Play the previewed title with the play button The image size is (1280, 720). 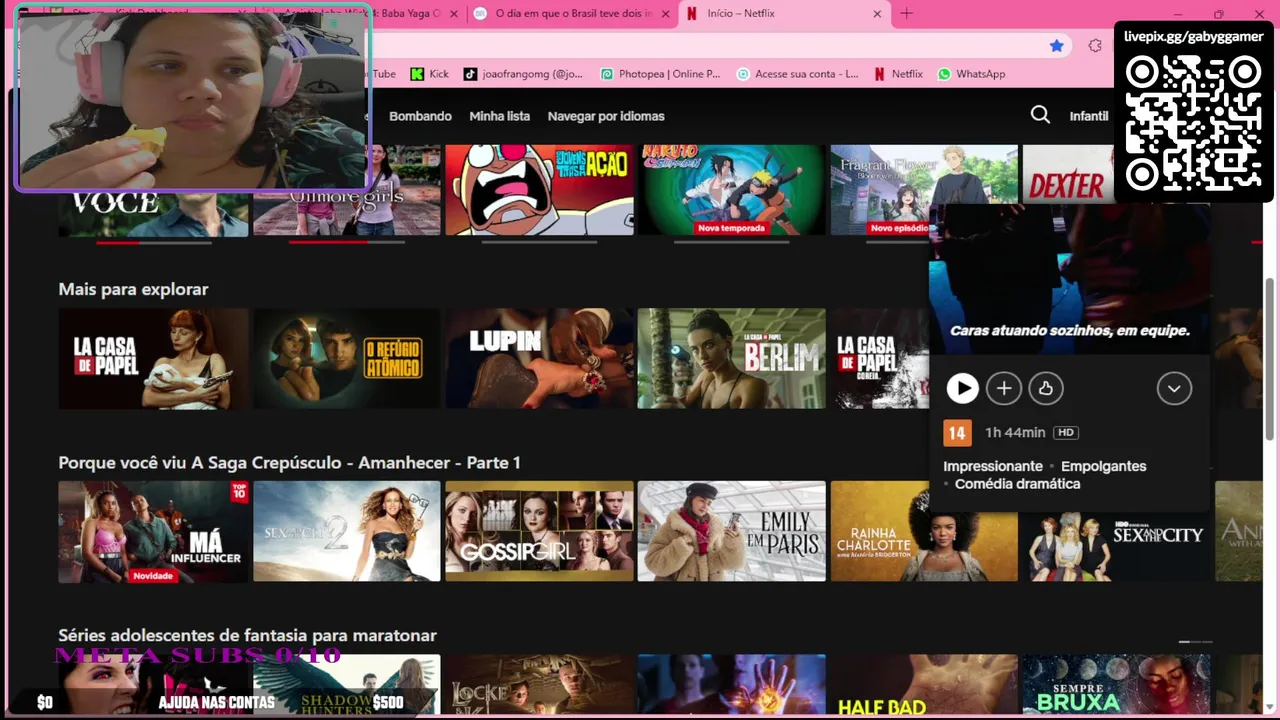(962, 388)
